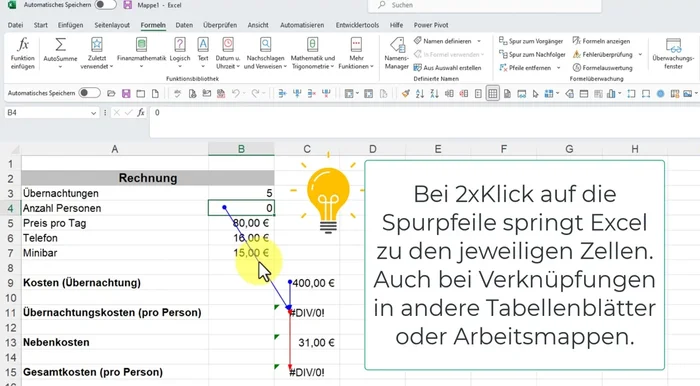The image size is (700, 386).
Task: Click Spur zum Vorgänger
Action: tap(531, 41)
